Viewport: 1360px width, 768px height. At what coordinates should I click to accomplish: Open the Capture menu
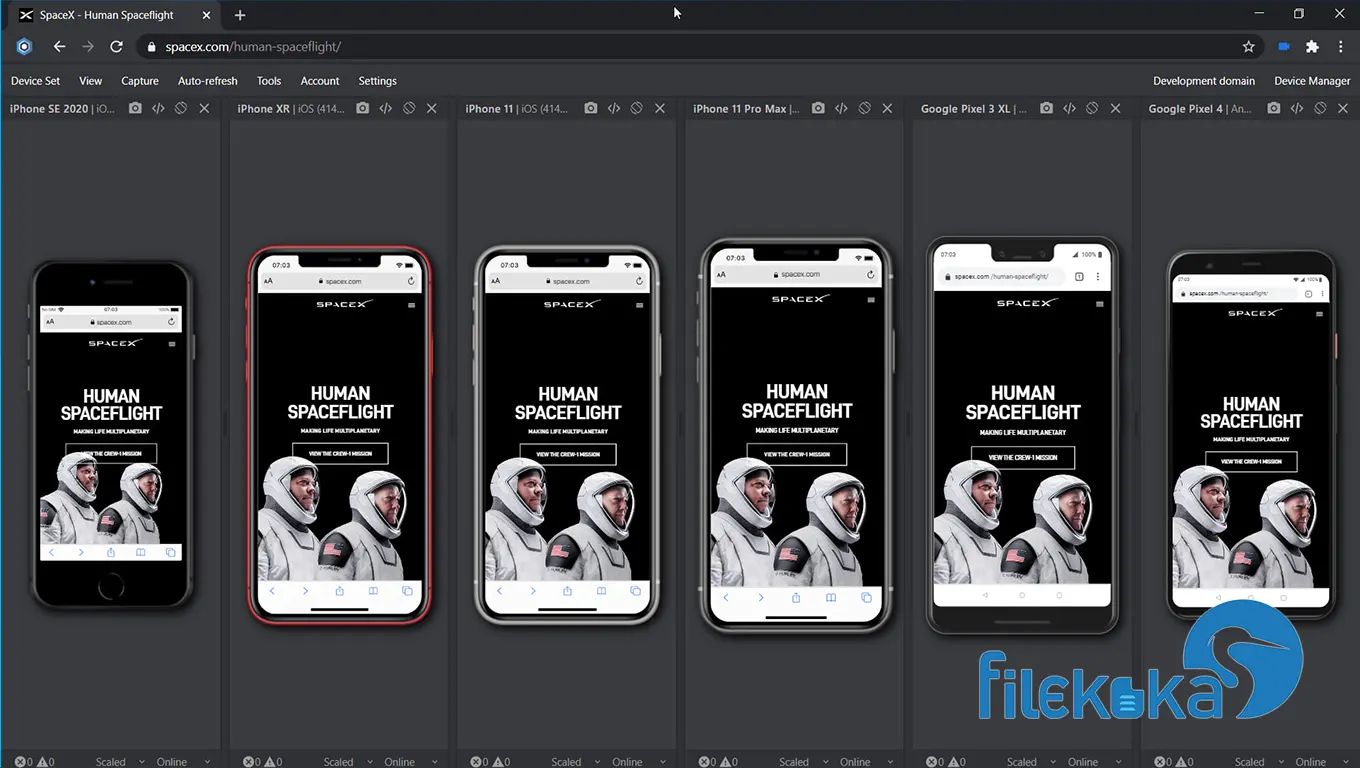[x=140, y=81]
